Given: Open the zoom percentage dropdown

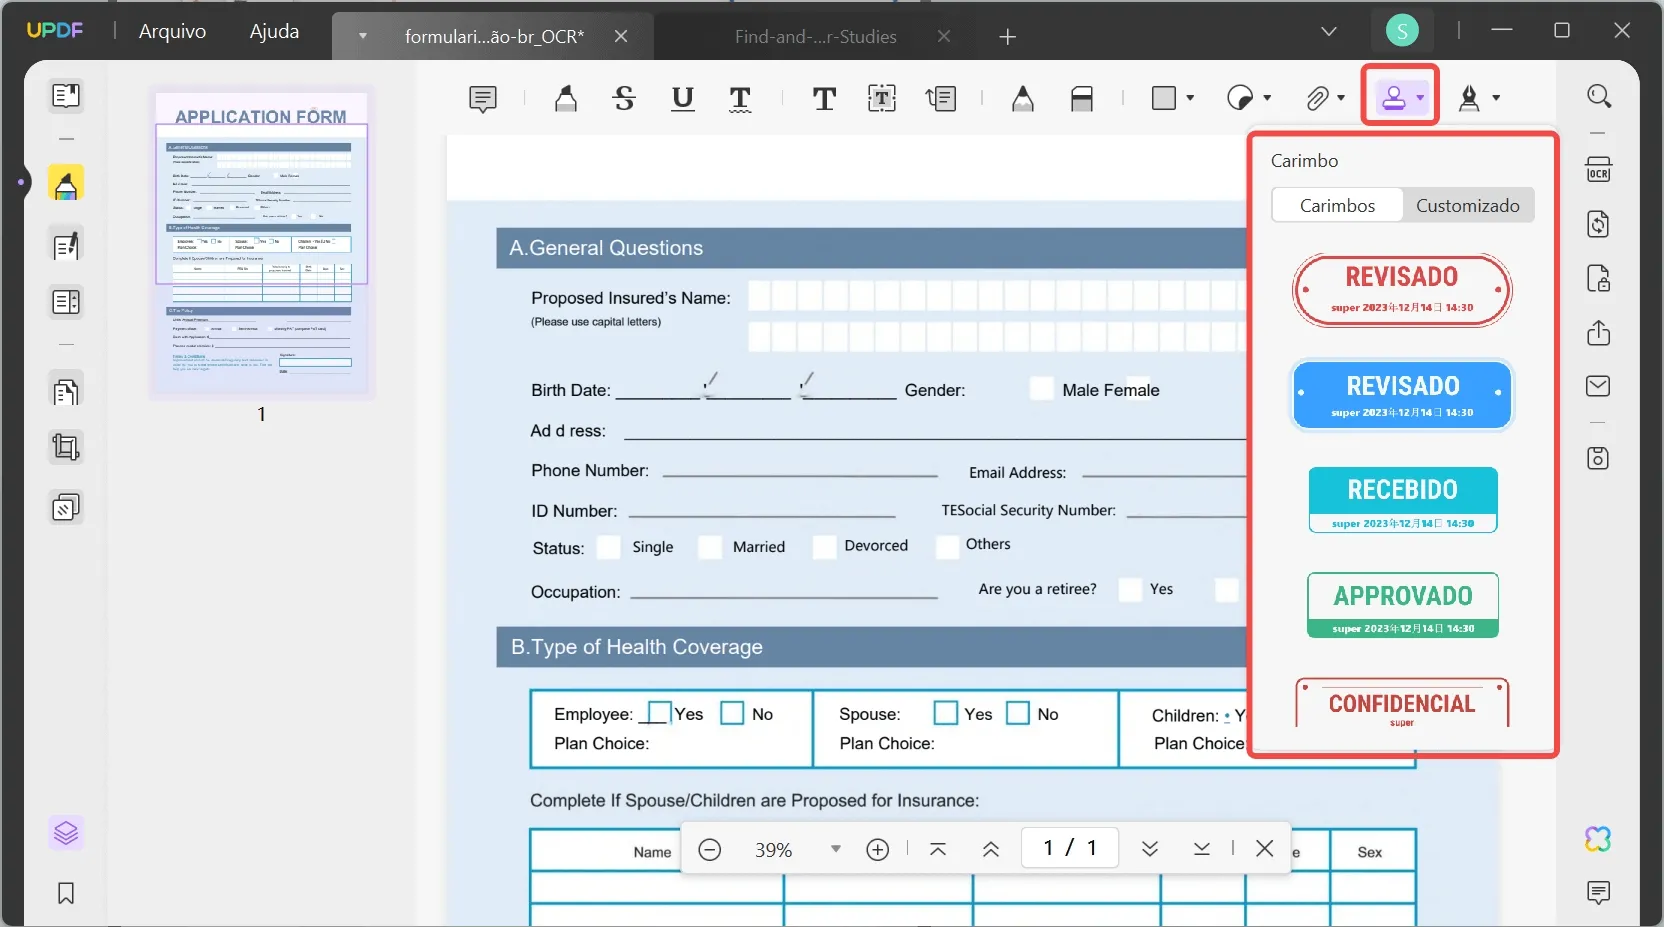Looking at the screenshot, I should pyautogui.click(x=836, y=849).
